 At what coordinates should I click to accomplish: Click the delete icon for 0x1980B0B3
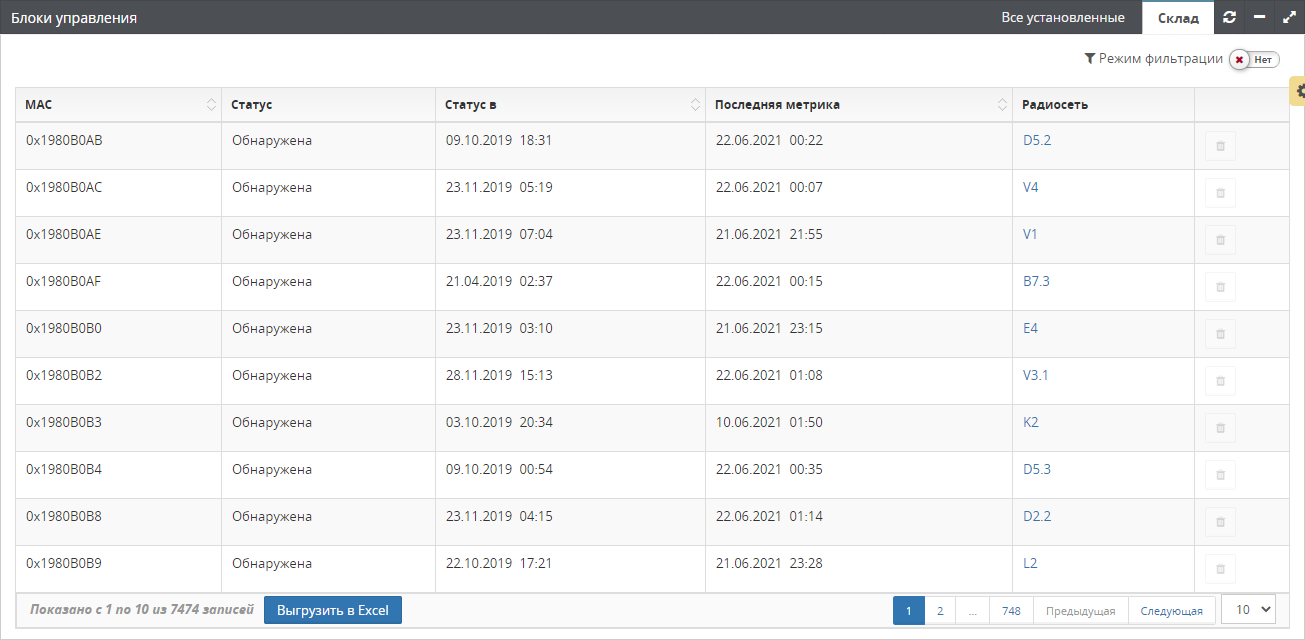[x=1220, y=428]
